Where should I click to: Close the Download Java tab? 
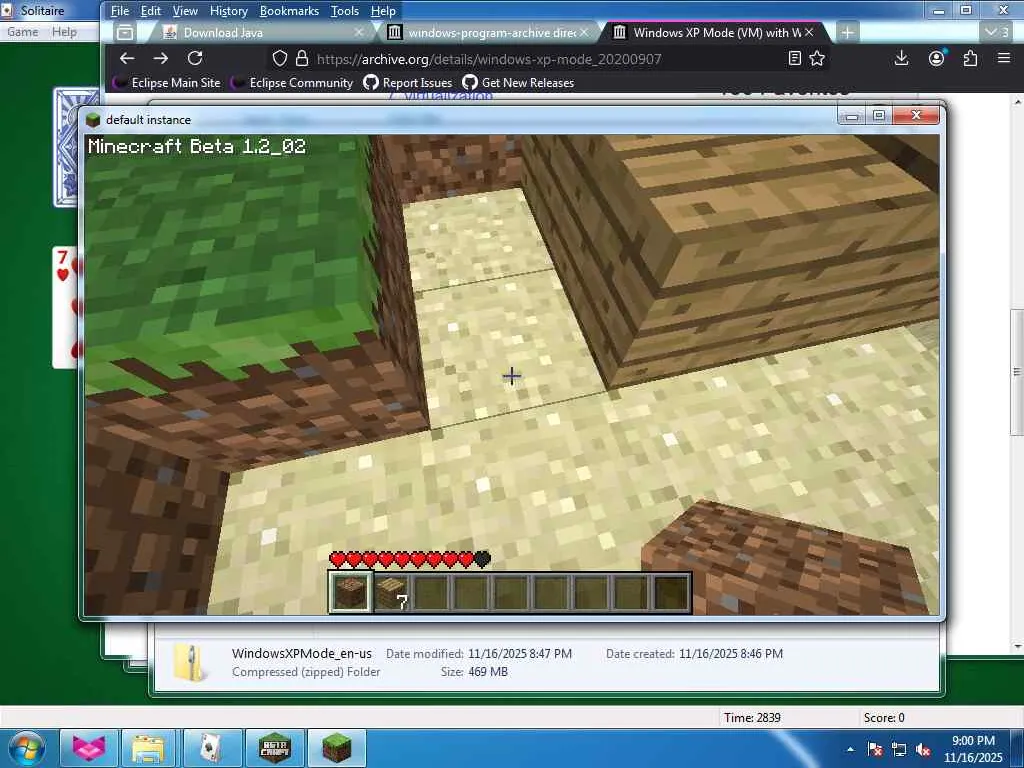point(359,32)
